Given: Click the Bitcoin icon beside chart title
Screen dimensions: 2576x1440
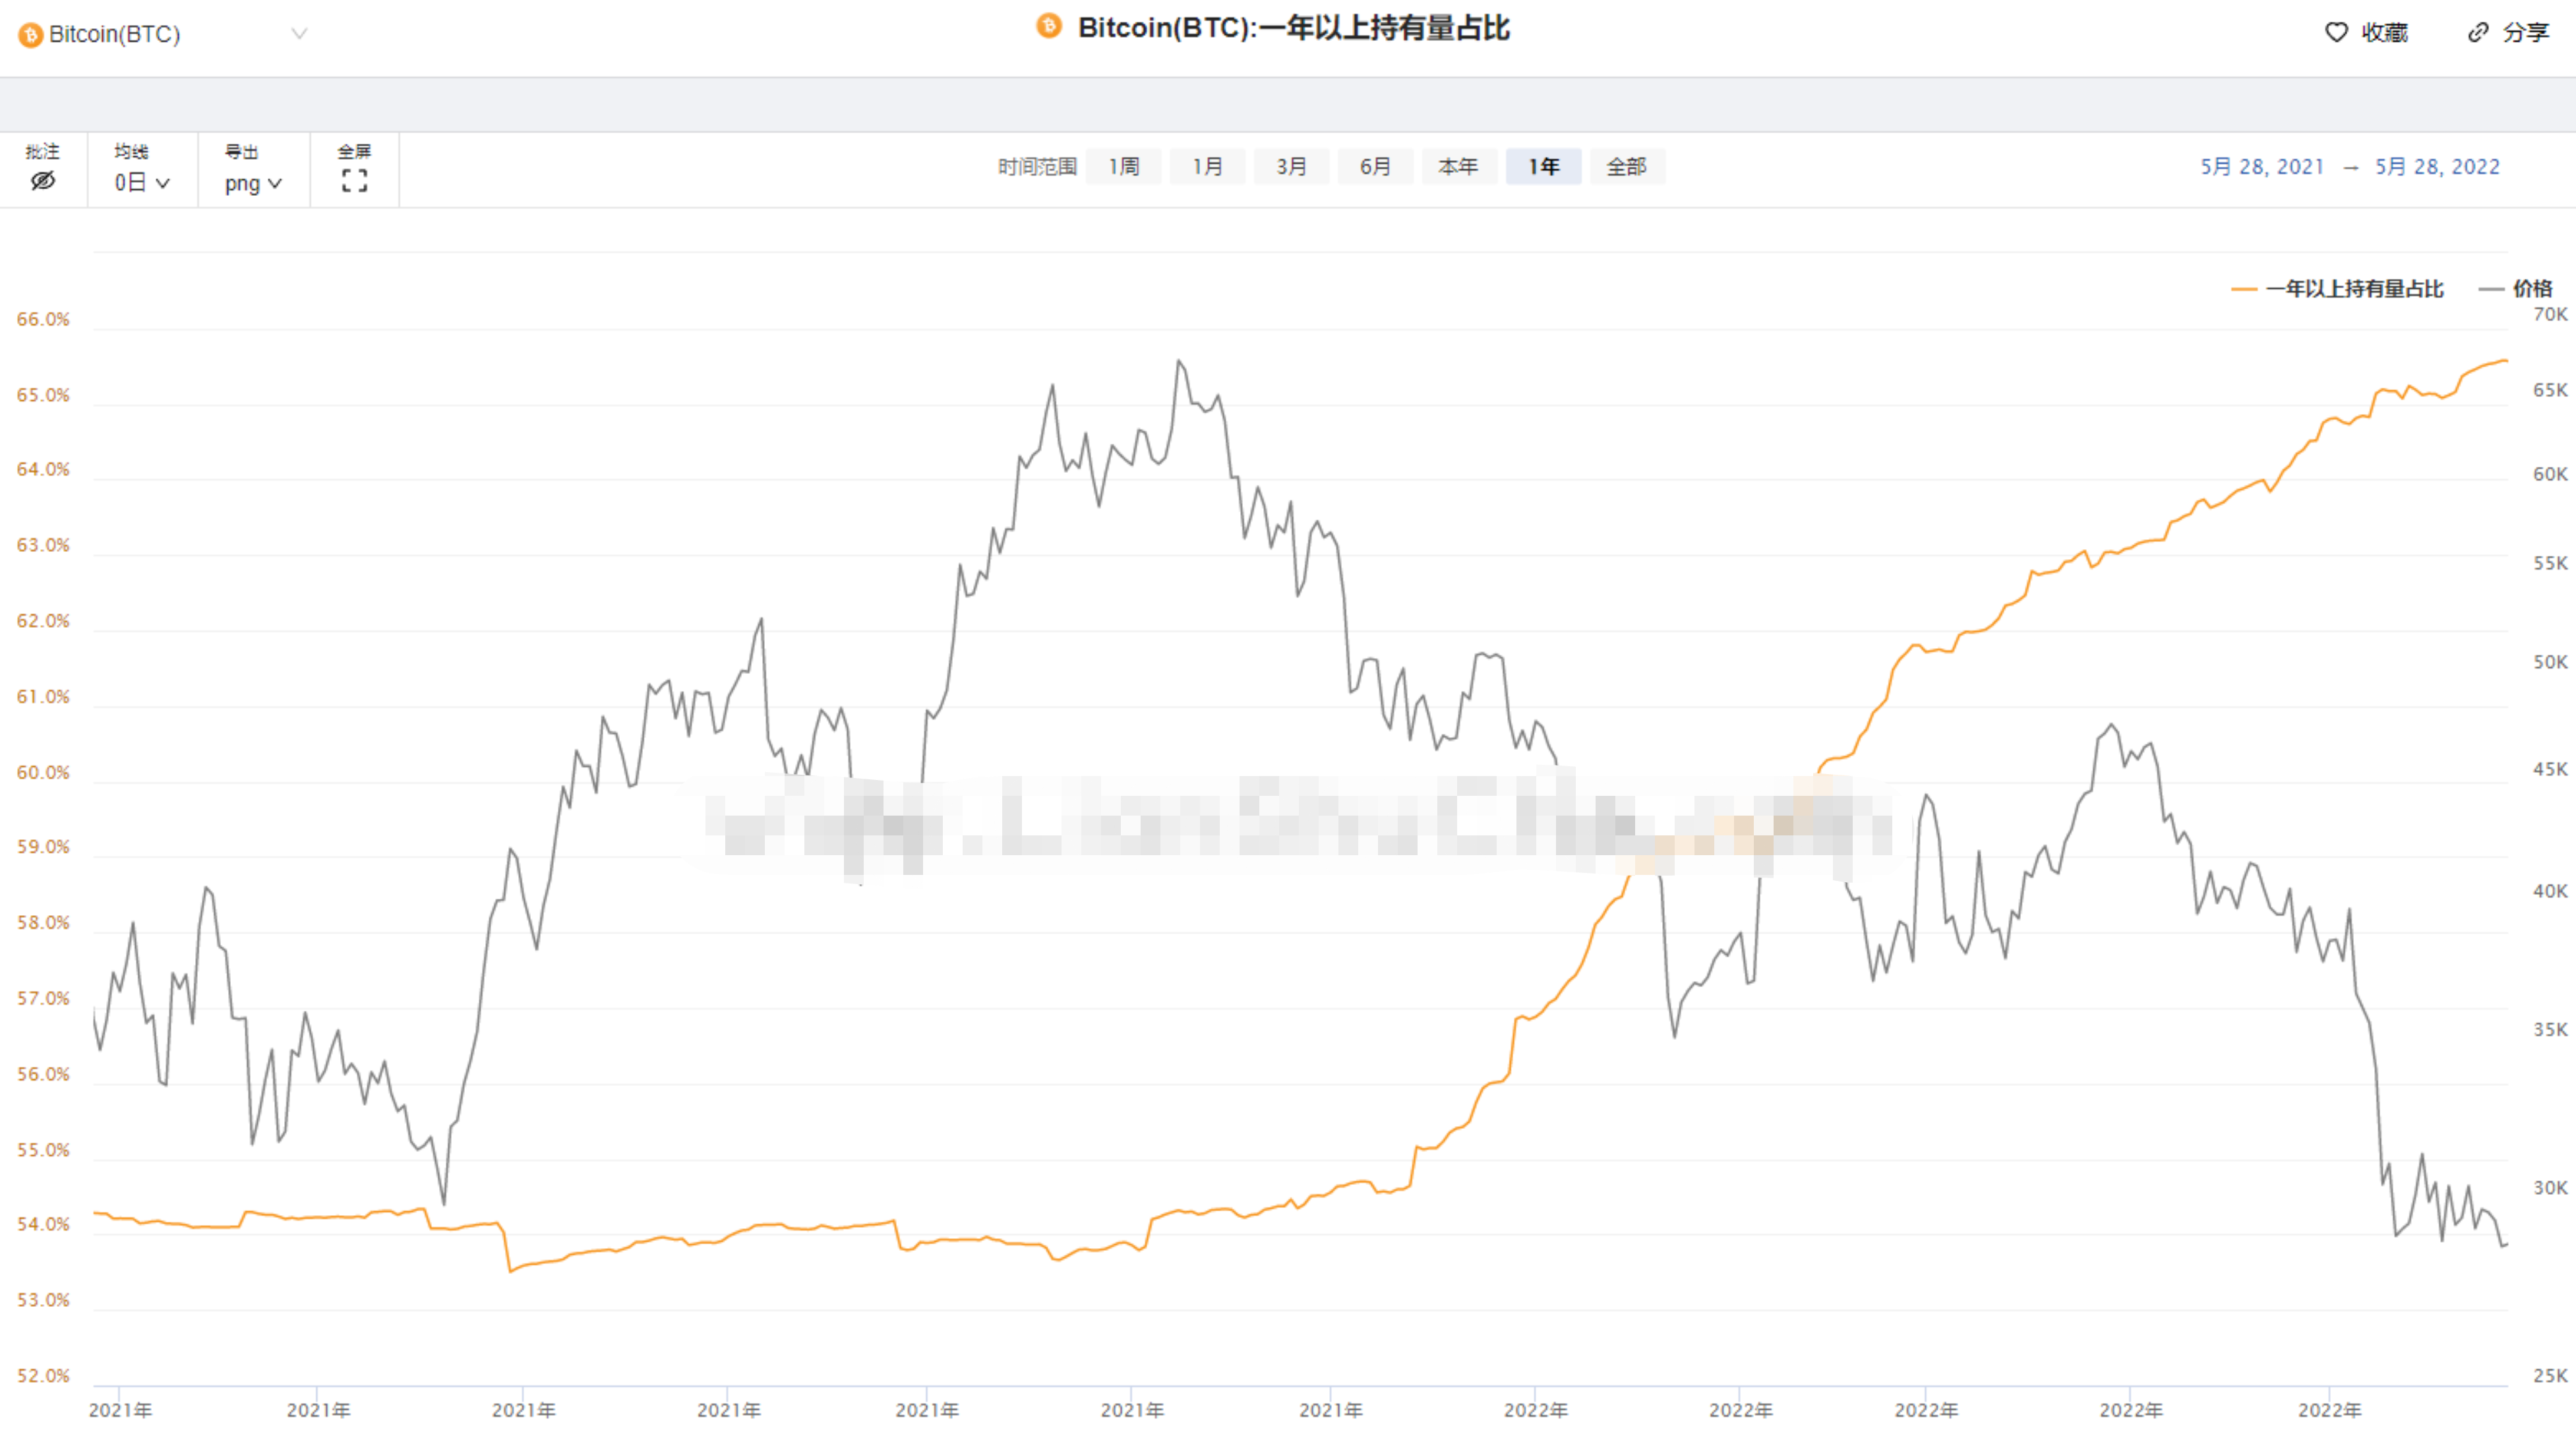Looking at the screenshot, I should (x=1048, y=26).
